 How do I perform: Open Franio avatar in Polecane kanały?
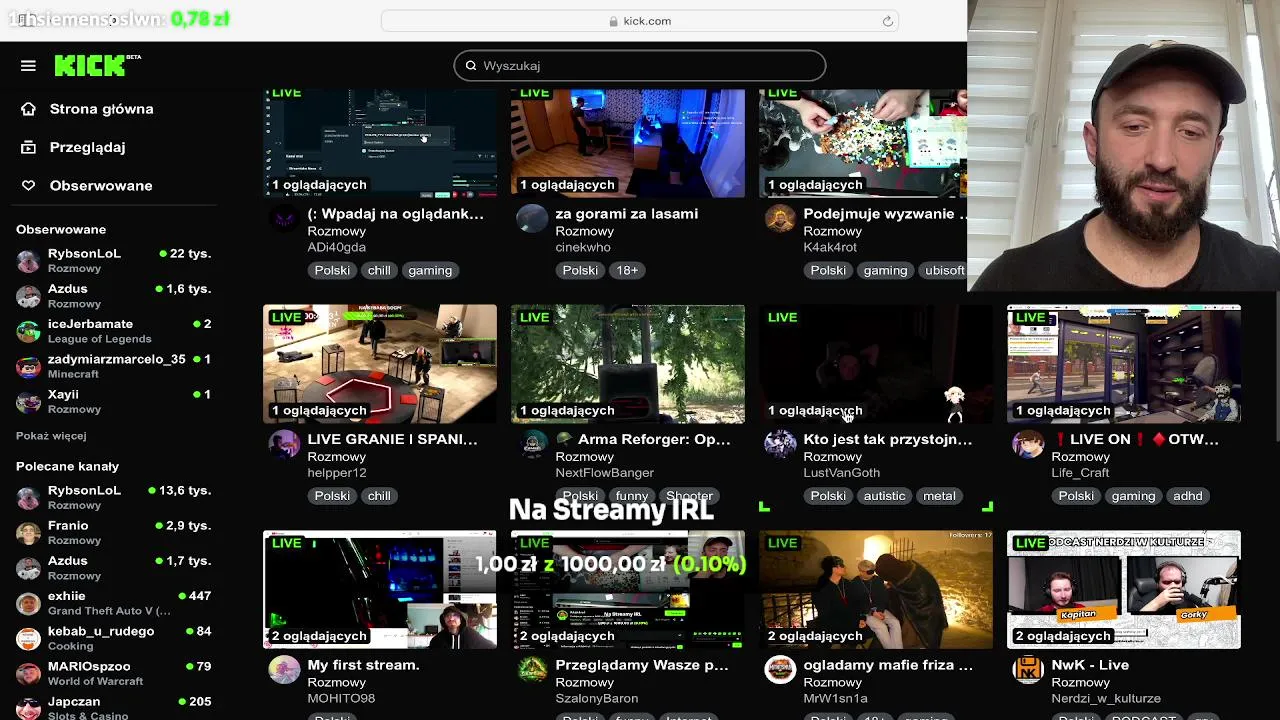[28, 533]
